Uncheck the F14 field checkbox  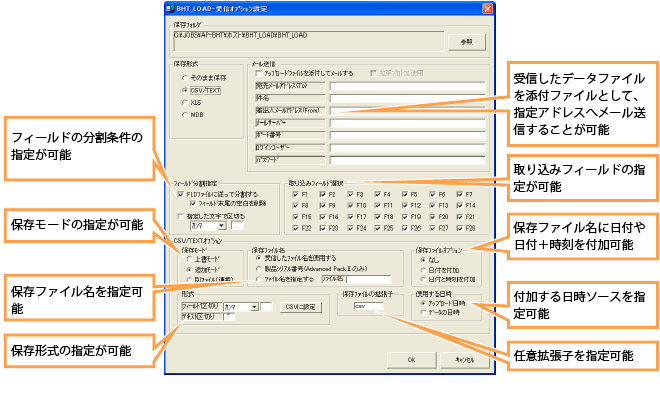pyautogui.click(x=460, y=205)
